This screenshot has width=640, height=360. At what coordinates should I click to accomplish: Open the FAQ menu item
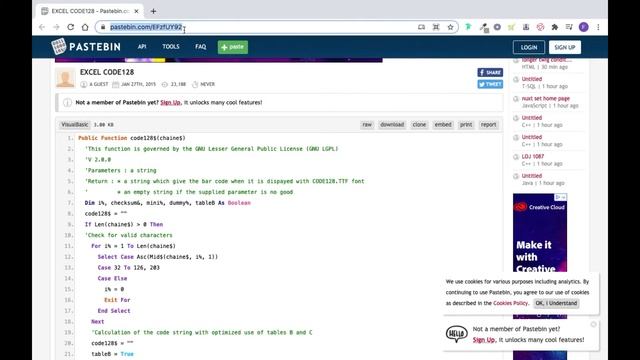tap(200, 47)
